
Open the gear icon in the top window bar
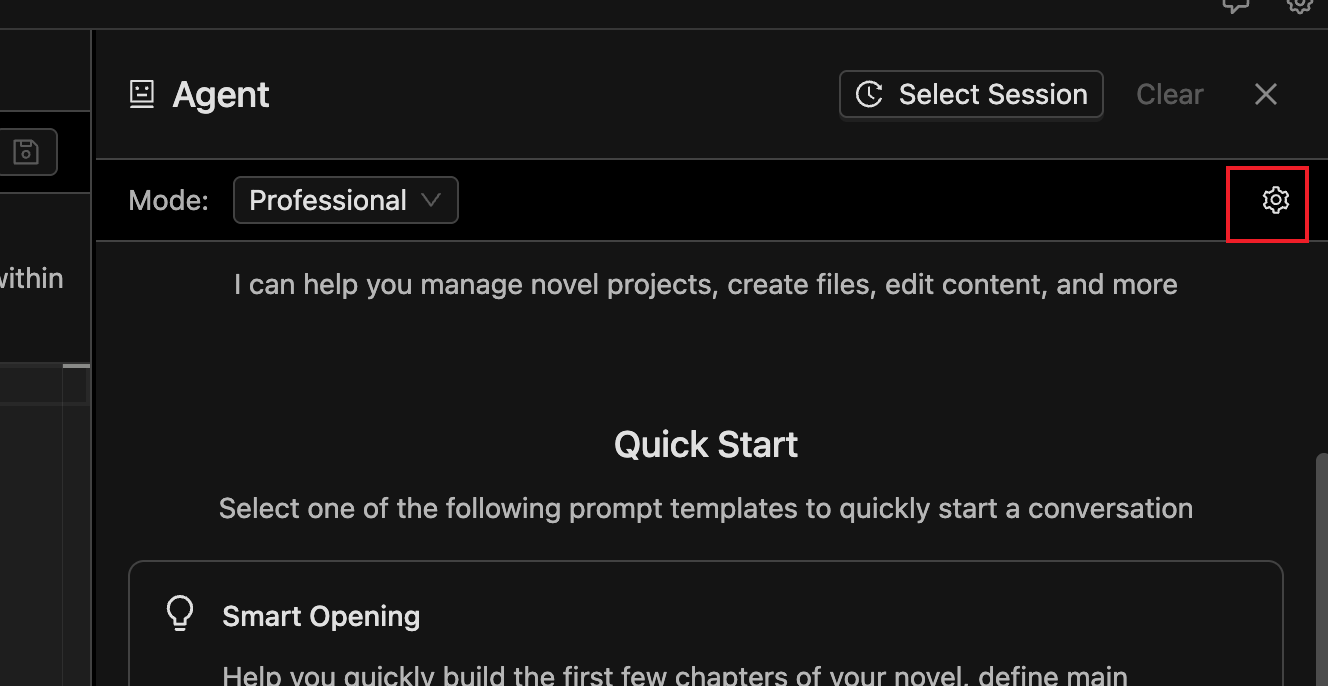[1299, 5]
